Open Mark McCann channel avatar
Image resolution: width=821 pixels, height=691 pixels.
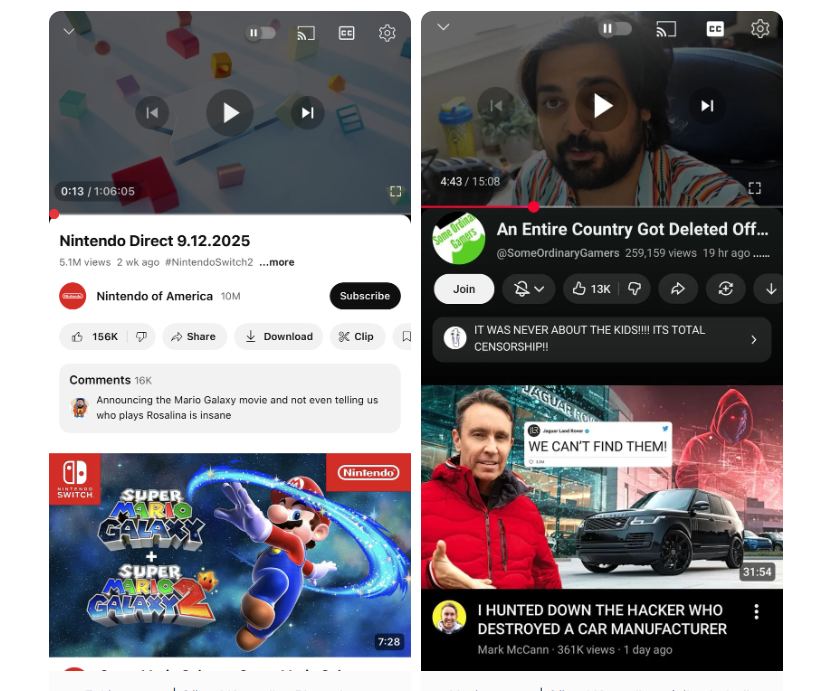(449, 616)
